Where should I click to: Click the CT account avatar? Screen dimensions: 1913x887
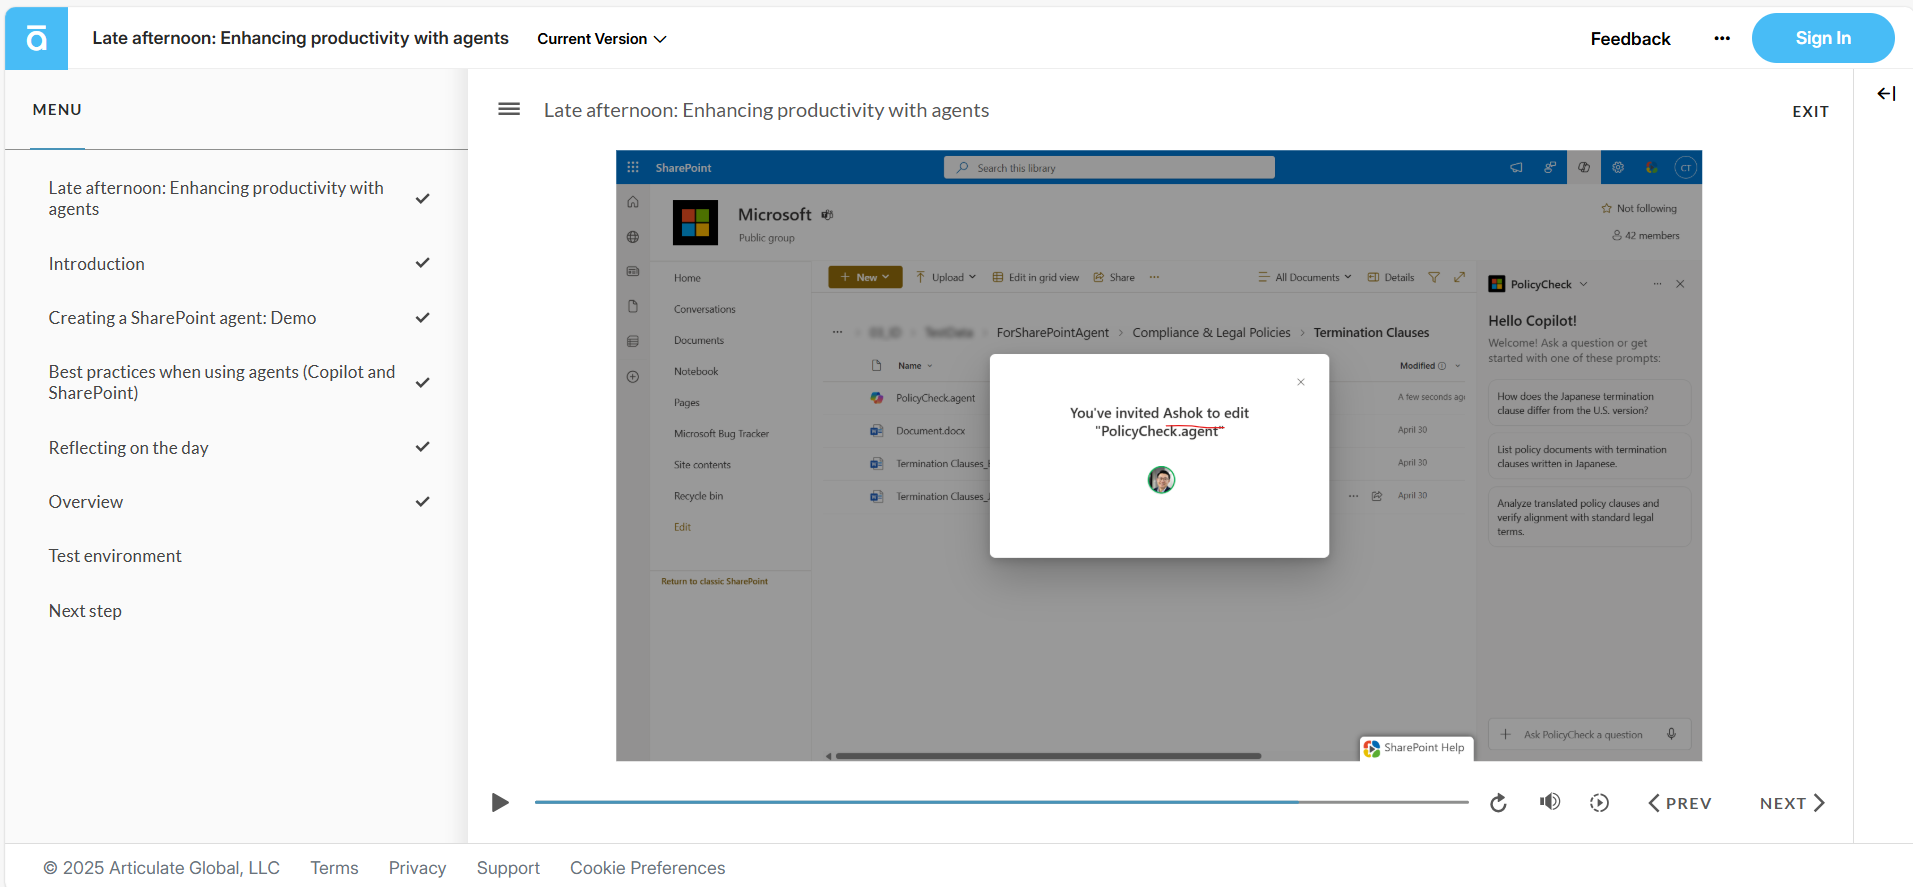tap(1686, 167)
